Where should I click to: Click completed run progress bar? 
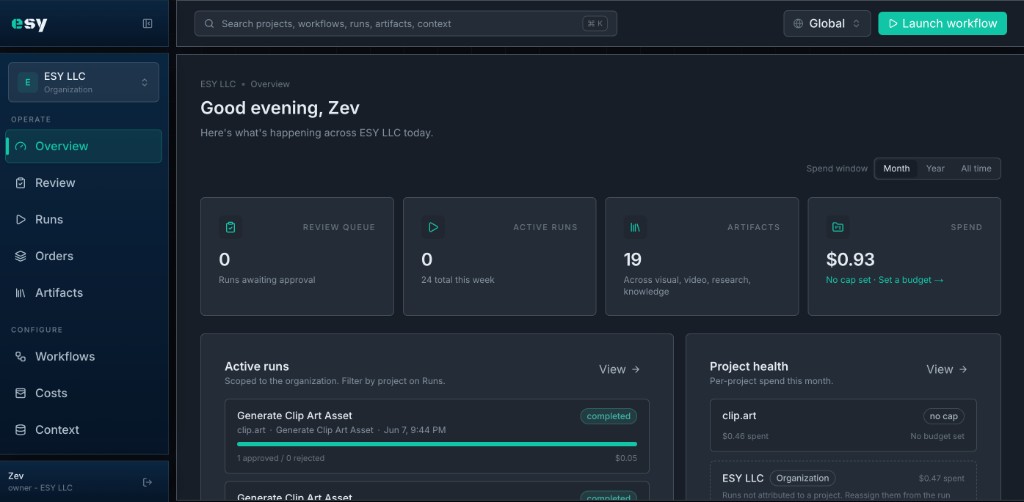(x=437, y=444)
